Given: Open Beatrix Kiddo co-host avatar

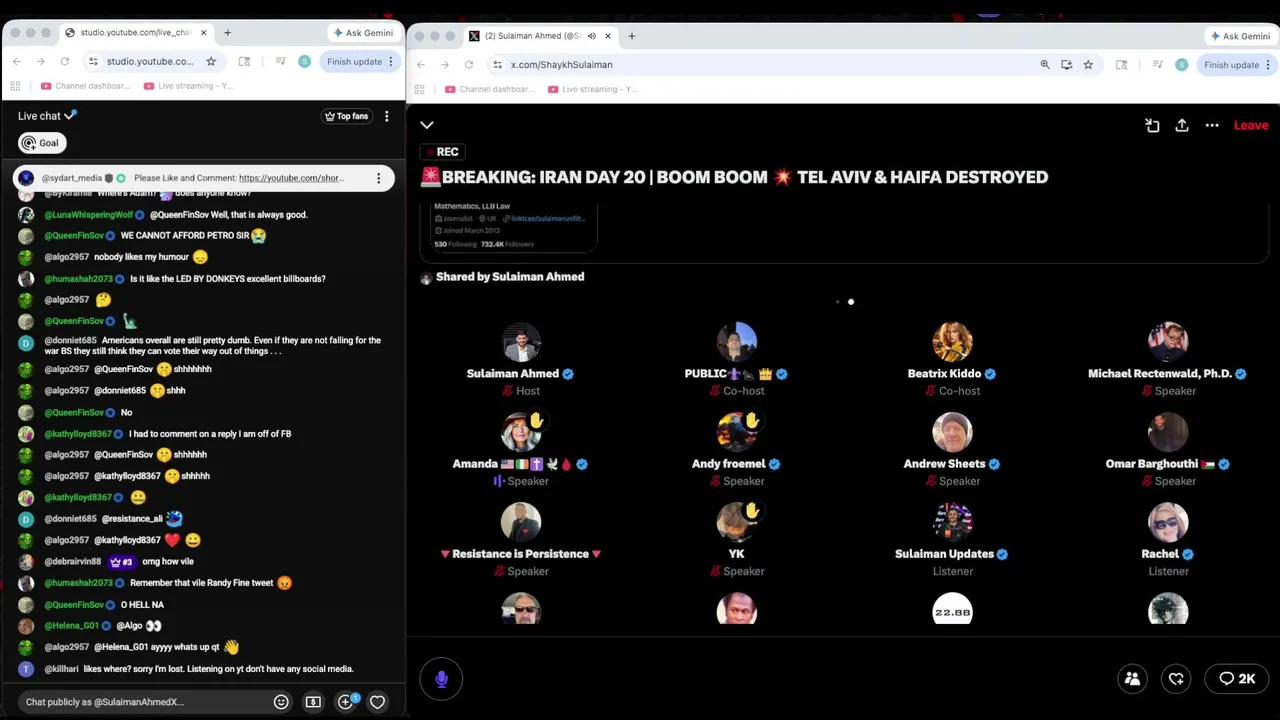Looking at the screenshot, I should (952, 342).
